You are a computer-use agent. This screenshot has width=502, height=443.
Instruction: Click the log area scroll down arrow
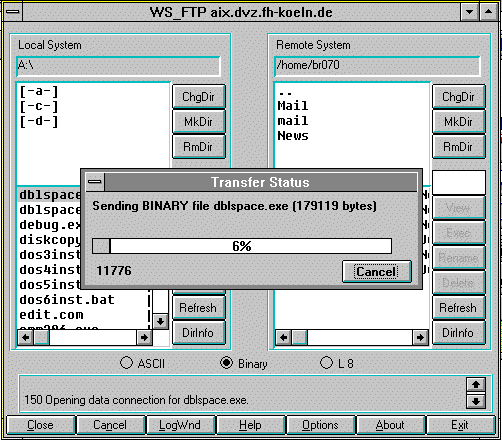[476, 401]
